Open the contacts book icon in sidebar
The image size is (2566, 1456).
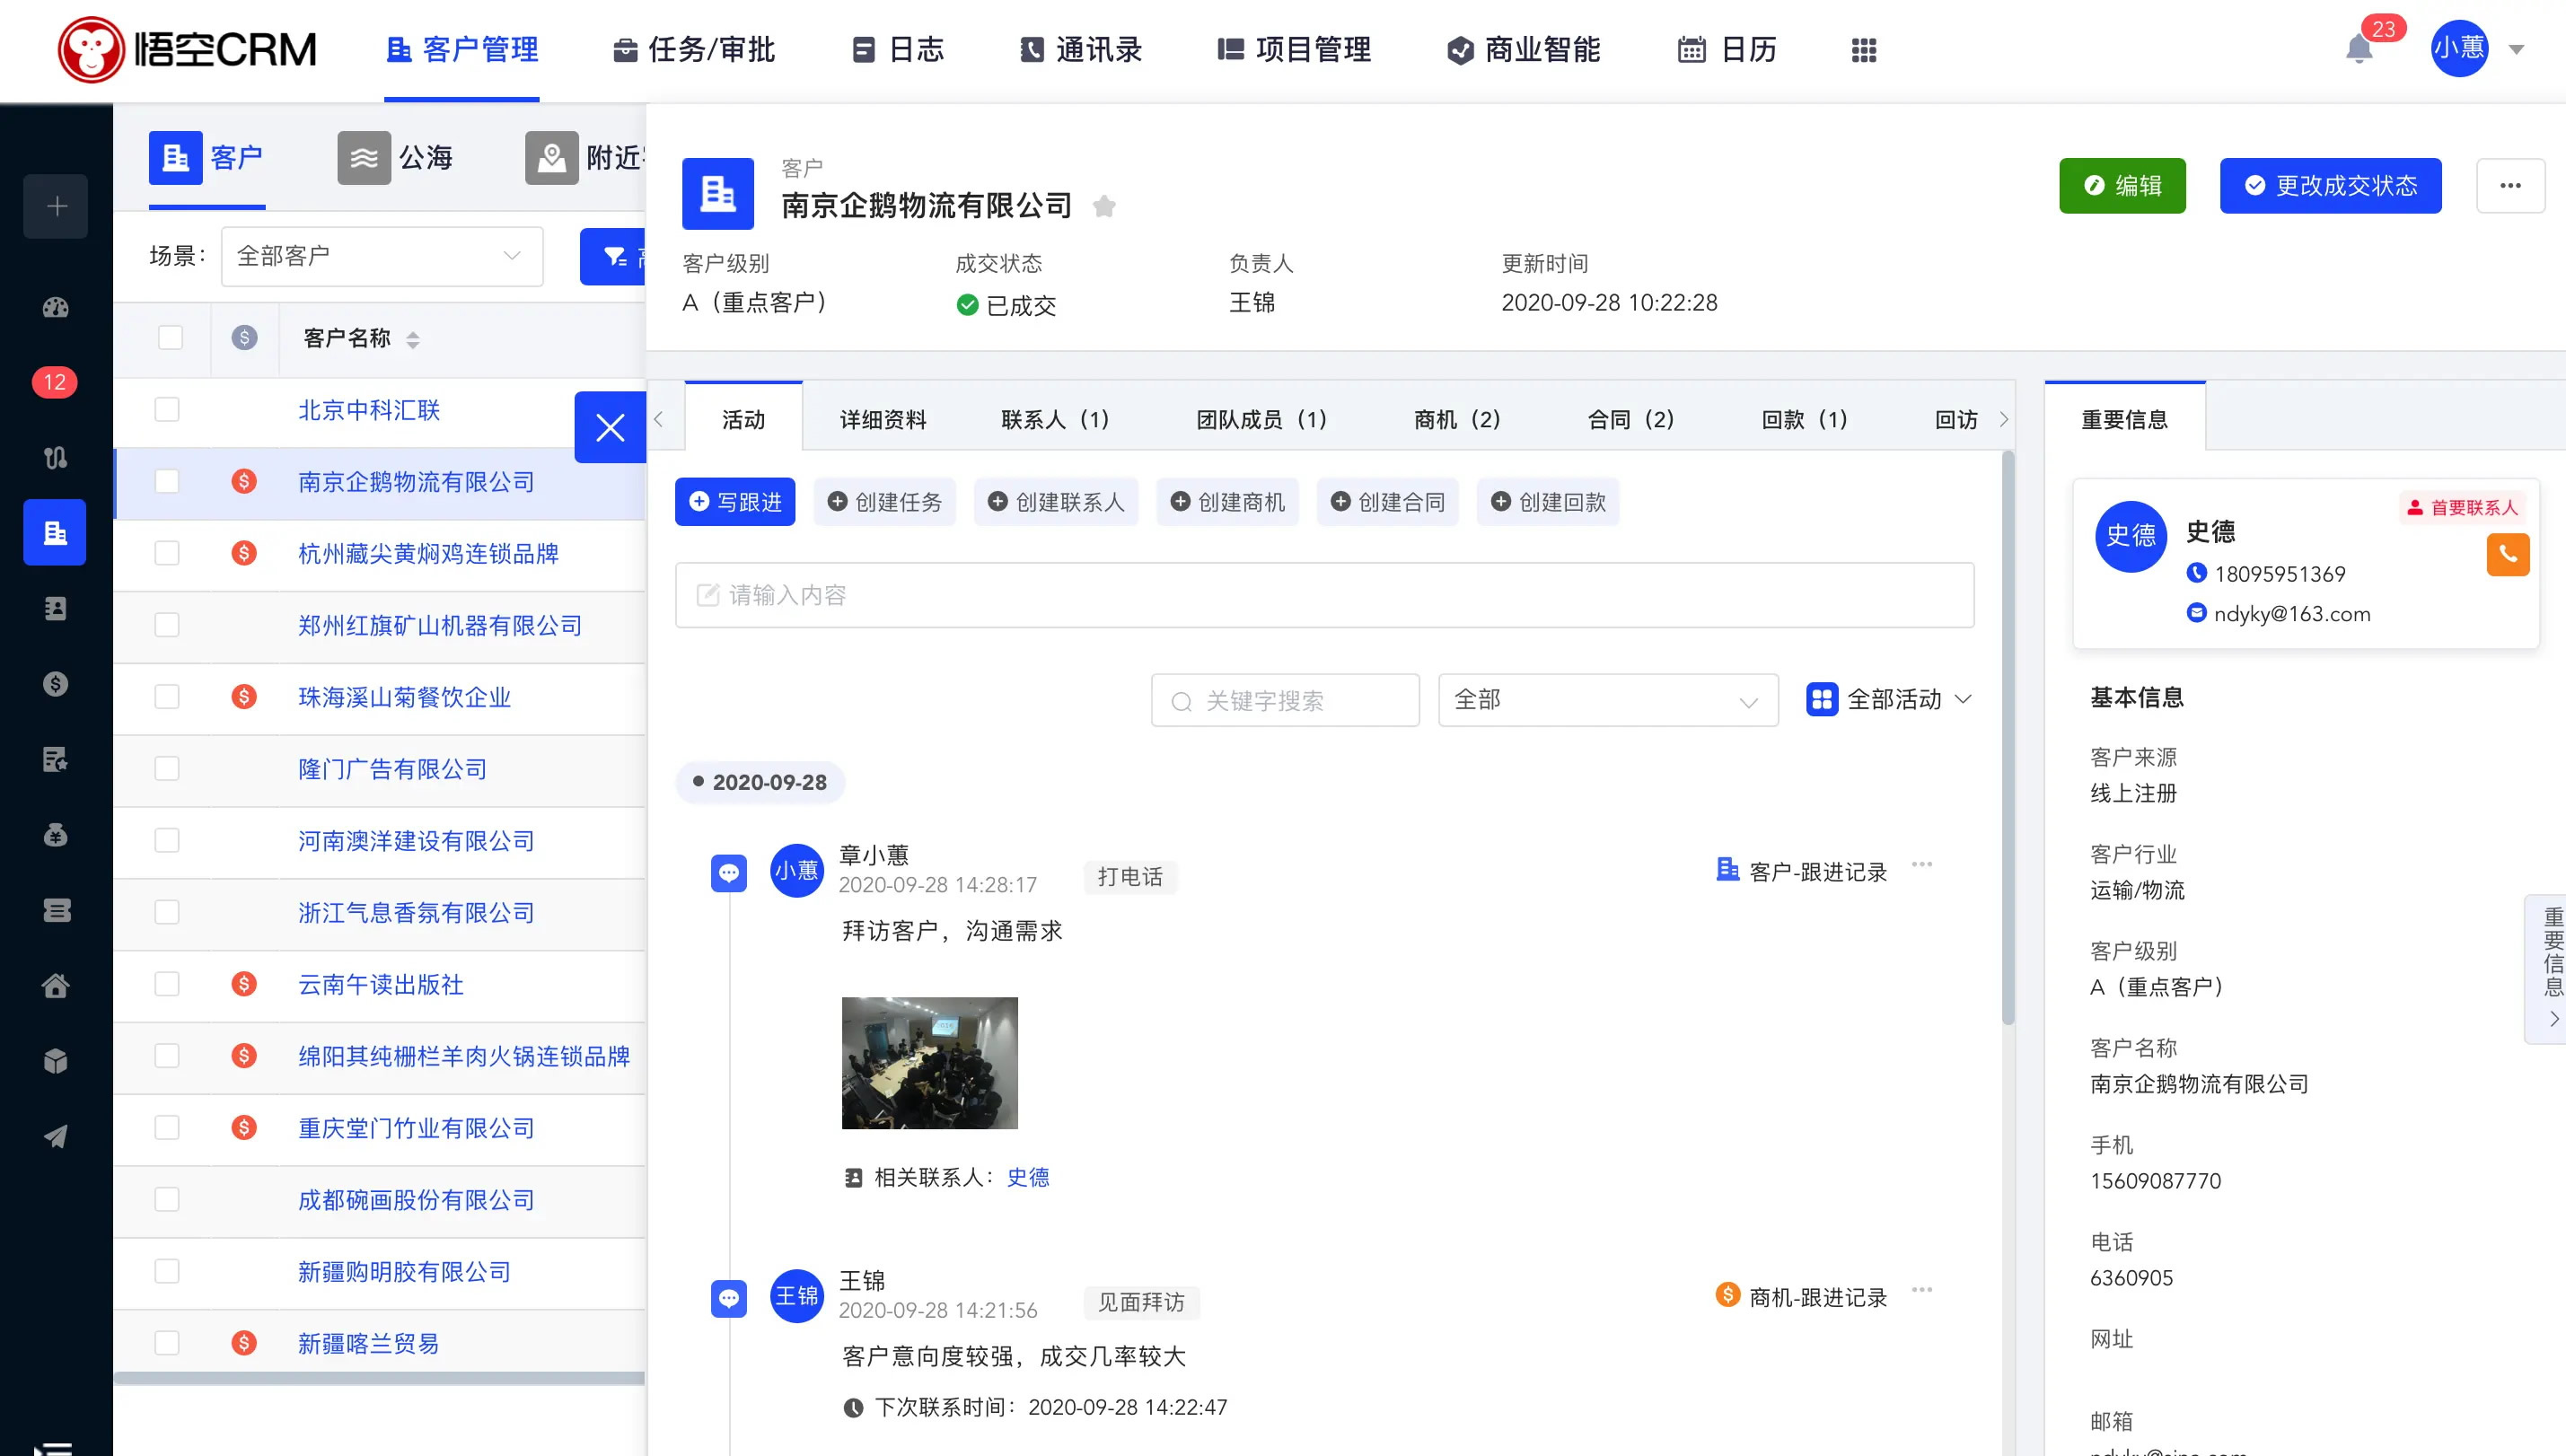(x=55, y=608)
